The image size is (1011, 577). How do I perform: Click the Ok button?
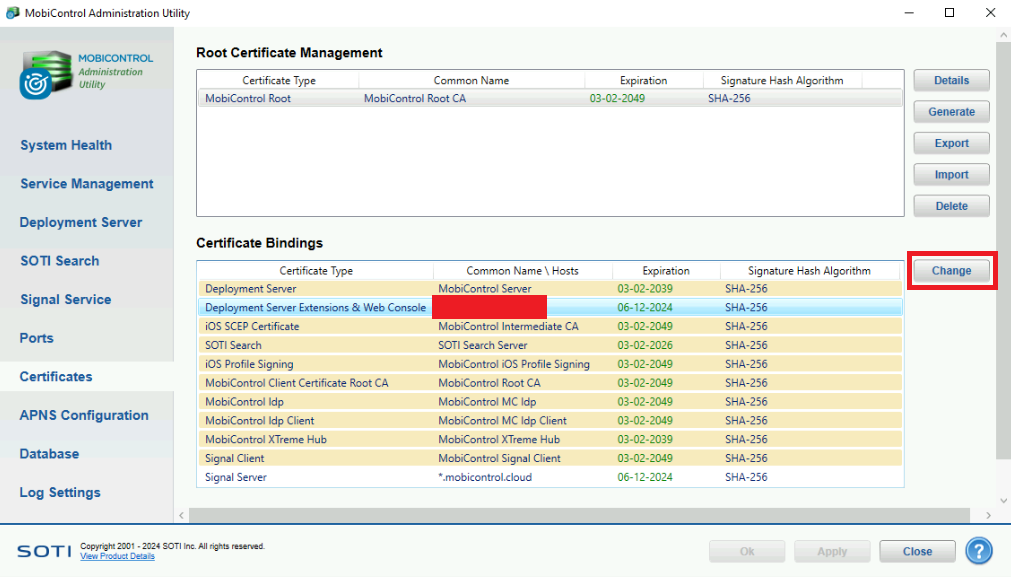click(747, 551)
